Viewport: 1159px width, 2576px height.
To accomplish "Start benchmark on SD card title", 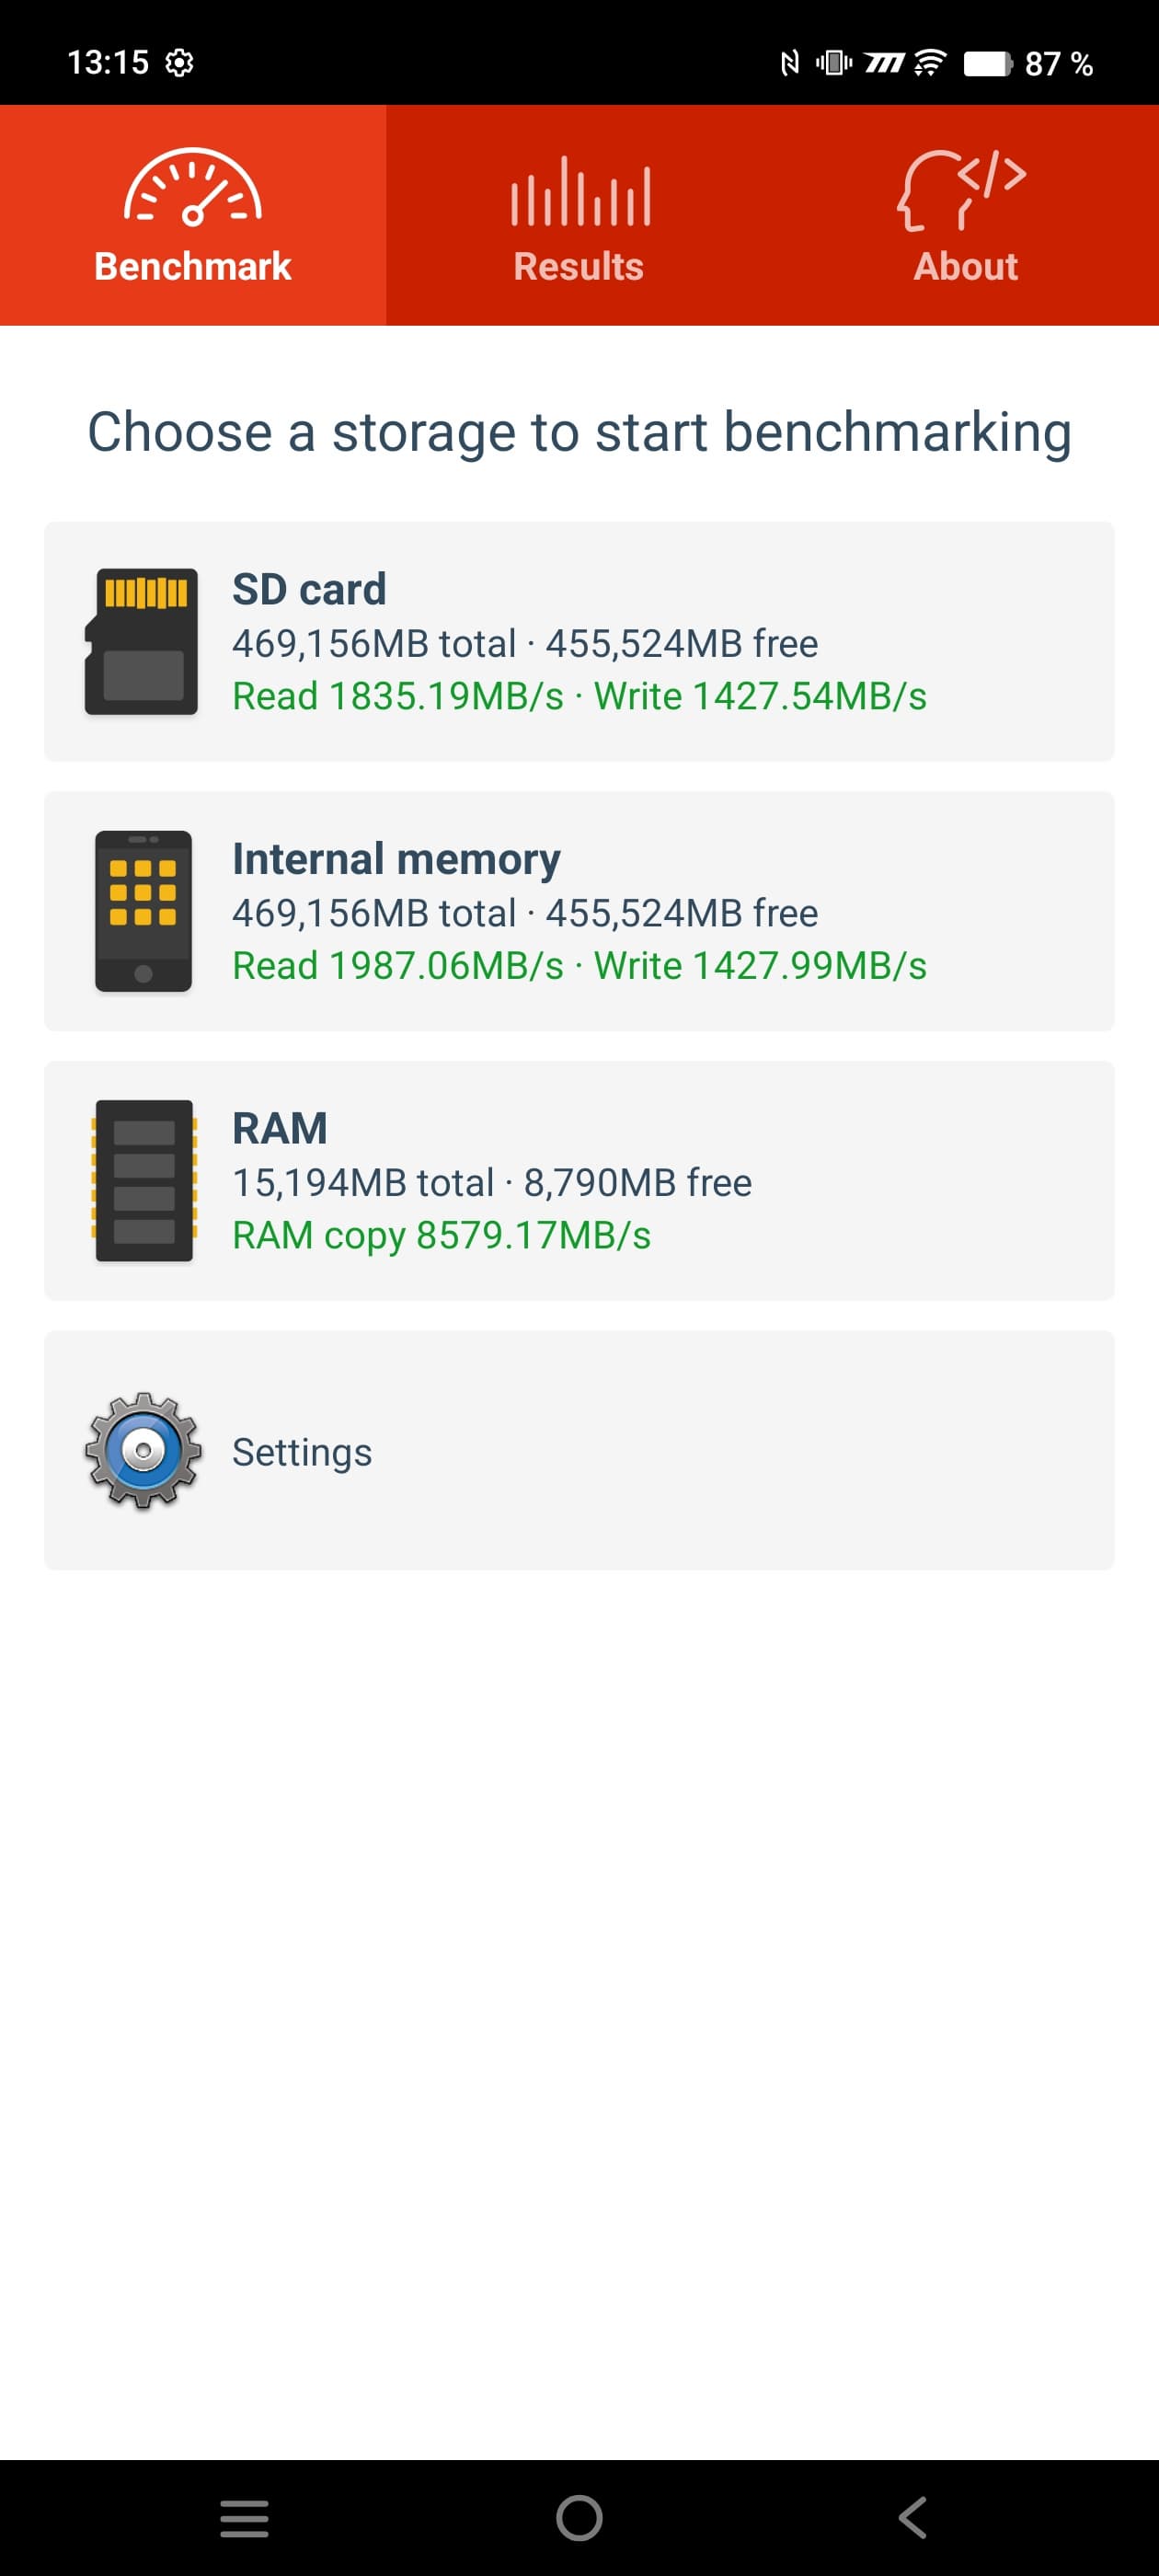I will tap(309, 589).
